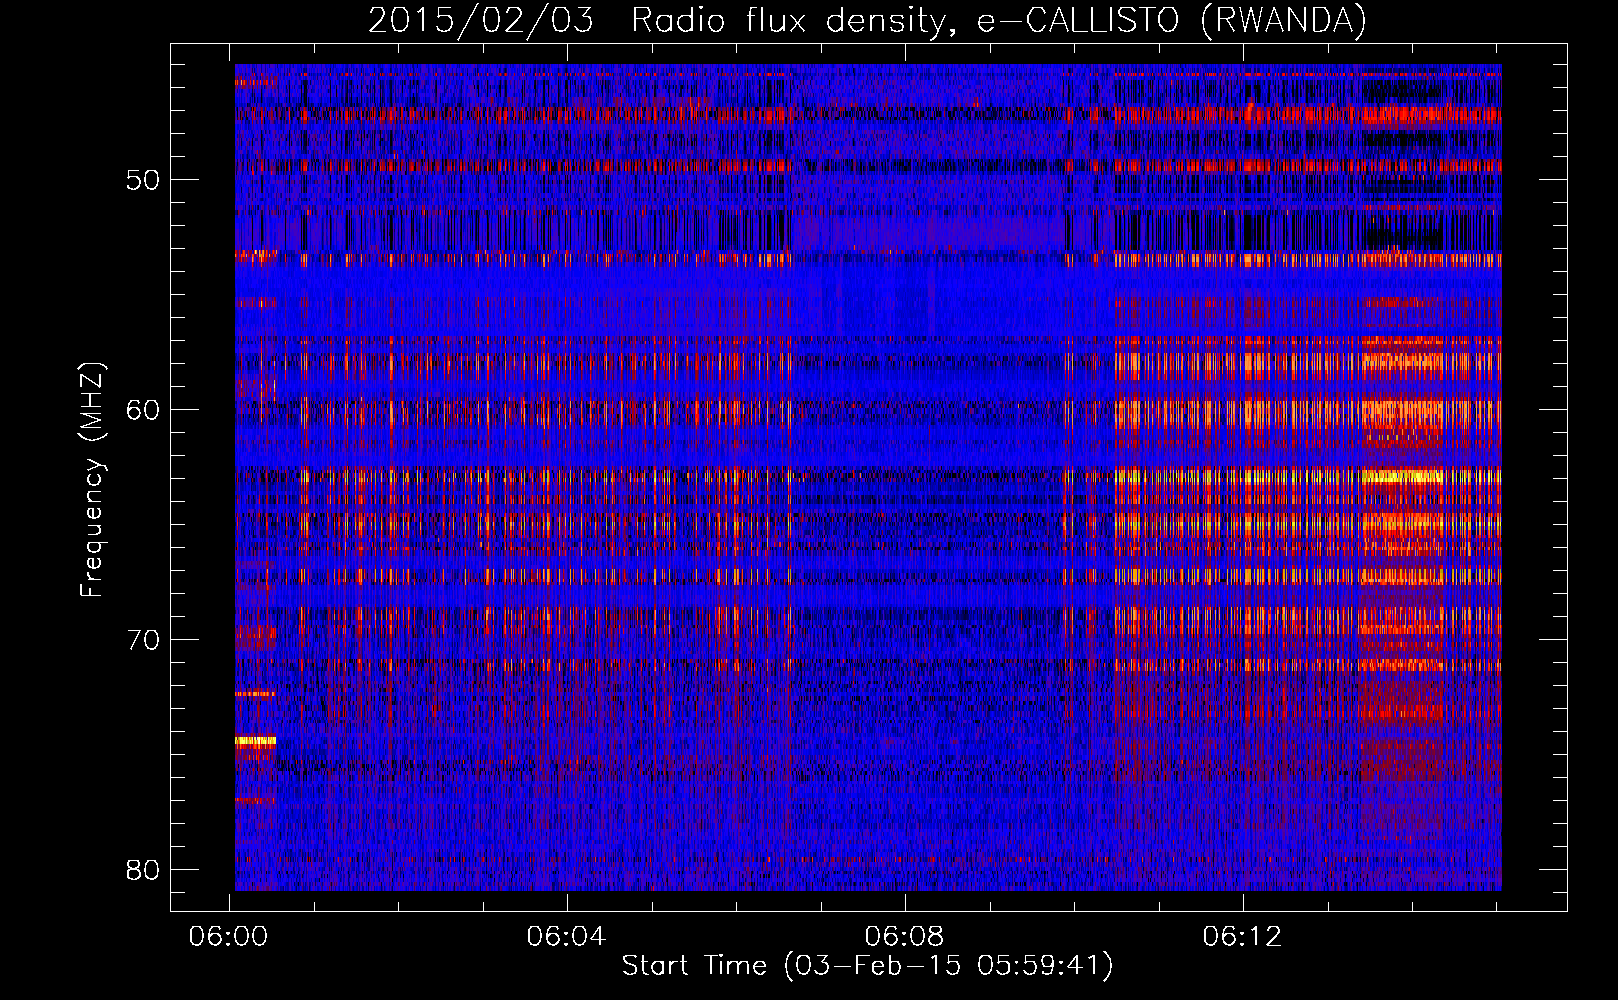Click the 06:12 time tick label
Image resolution: width=1618 pixels, height=1000 pixels.
pos(1242,936)
